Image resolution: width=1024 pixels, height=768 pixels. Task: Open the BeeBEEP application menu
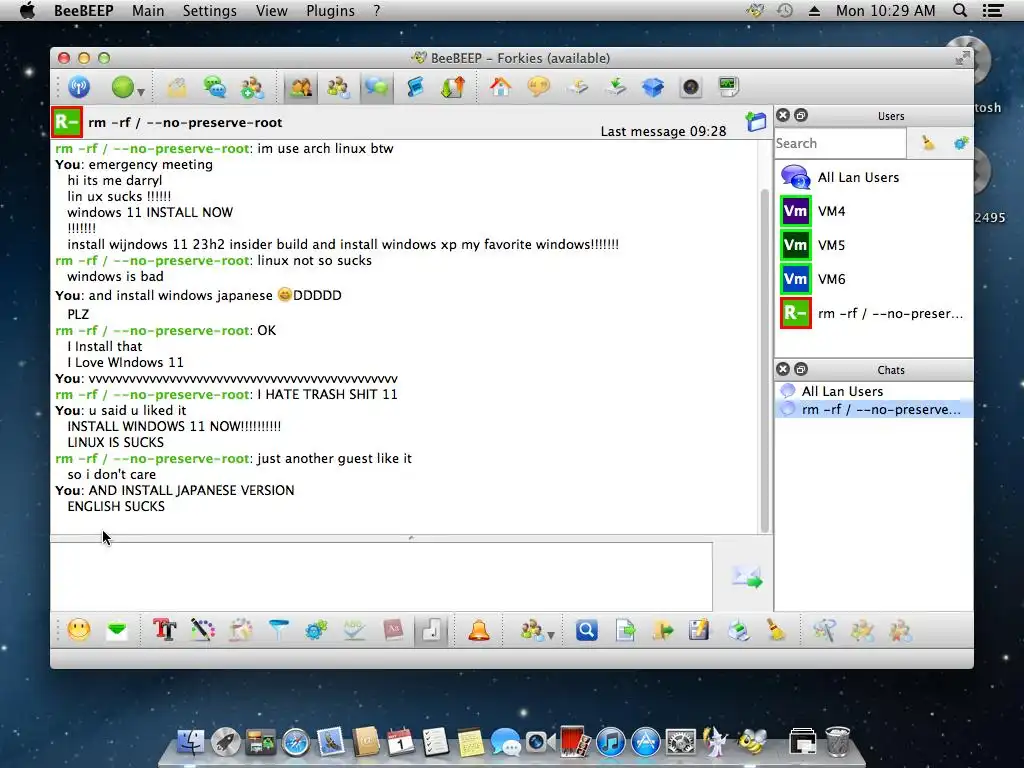coord(84,10)
